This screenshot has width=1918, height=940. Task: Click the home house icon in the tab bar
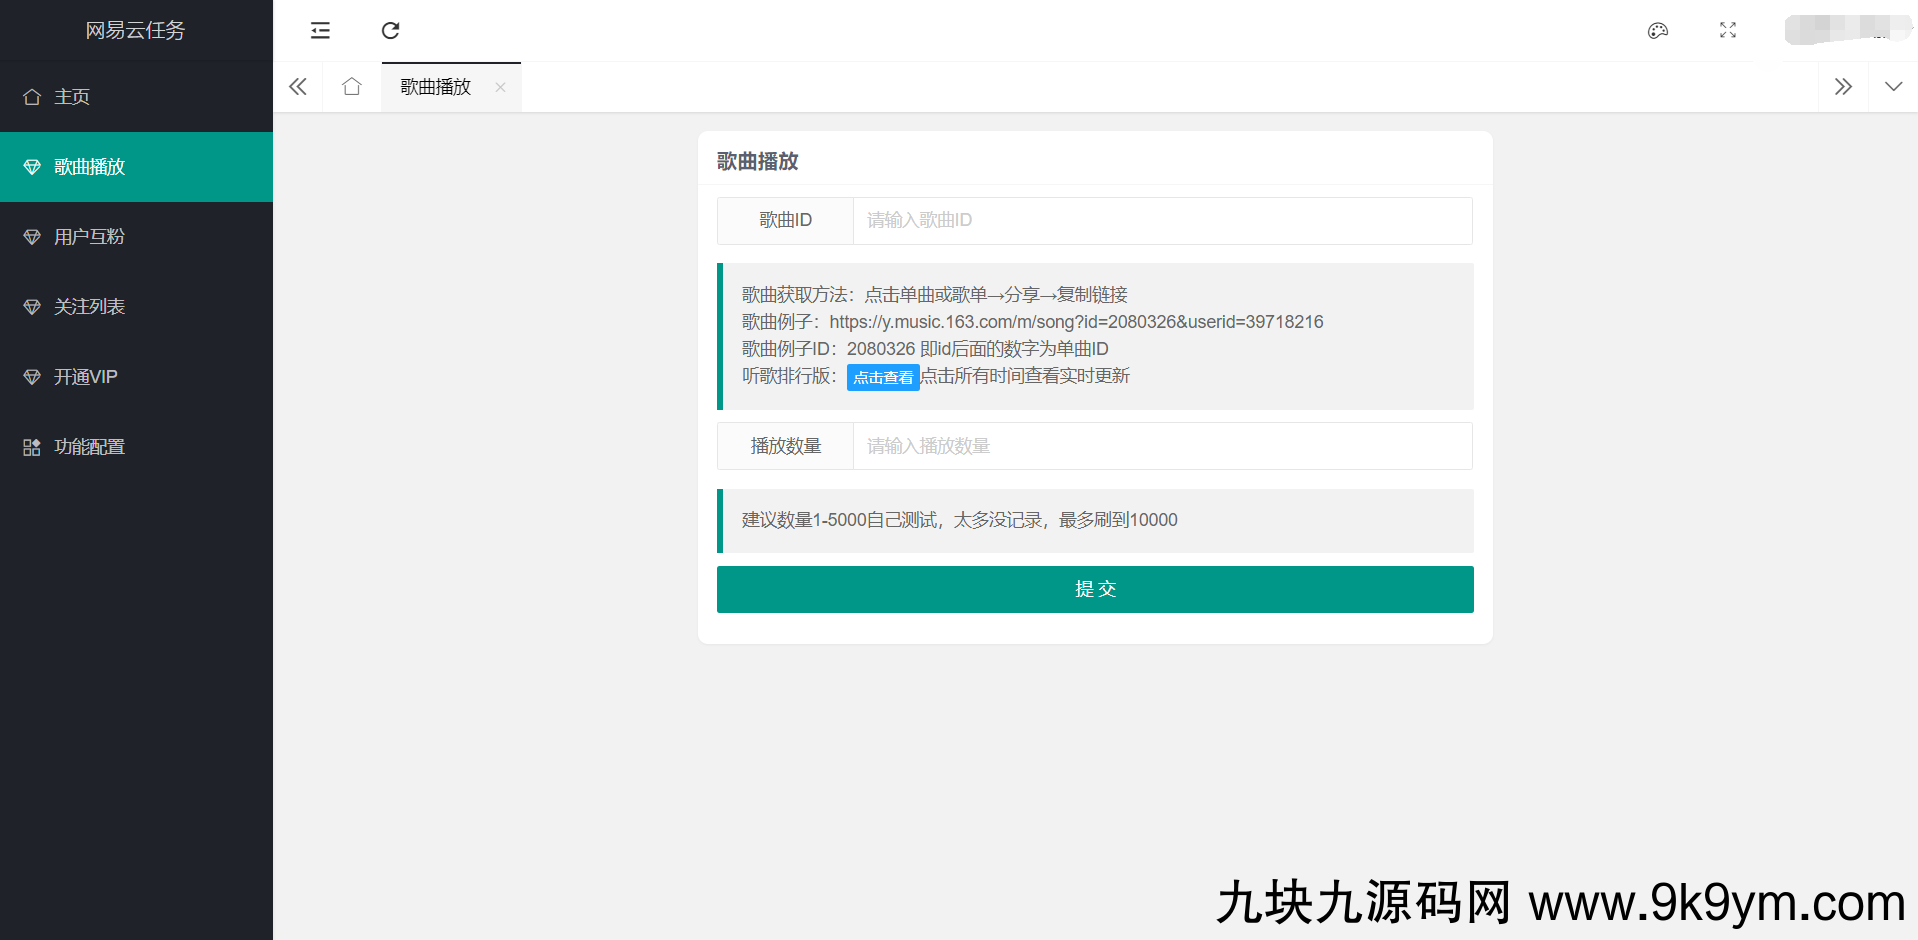coord(351,87)
